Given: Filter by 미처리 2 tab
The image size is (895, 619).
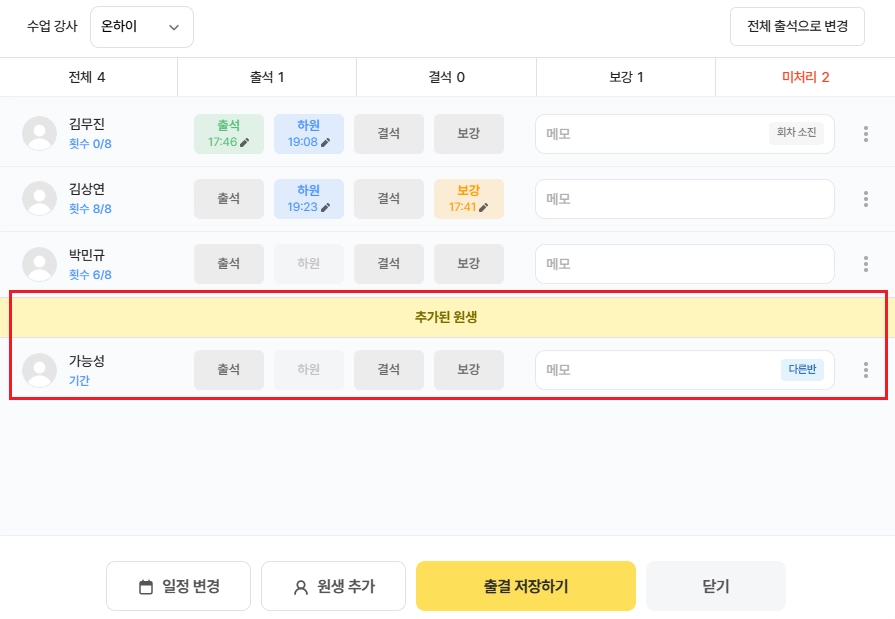Looking at the screenshot, I should point(805,77).
